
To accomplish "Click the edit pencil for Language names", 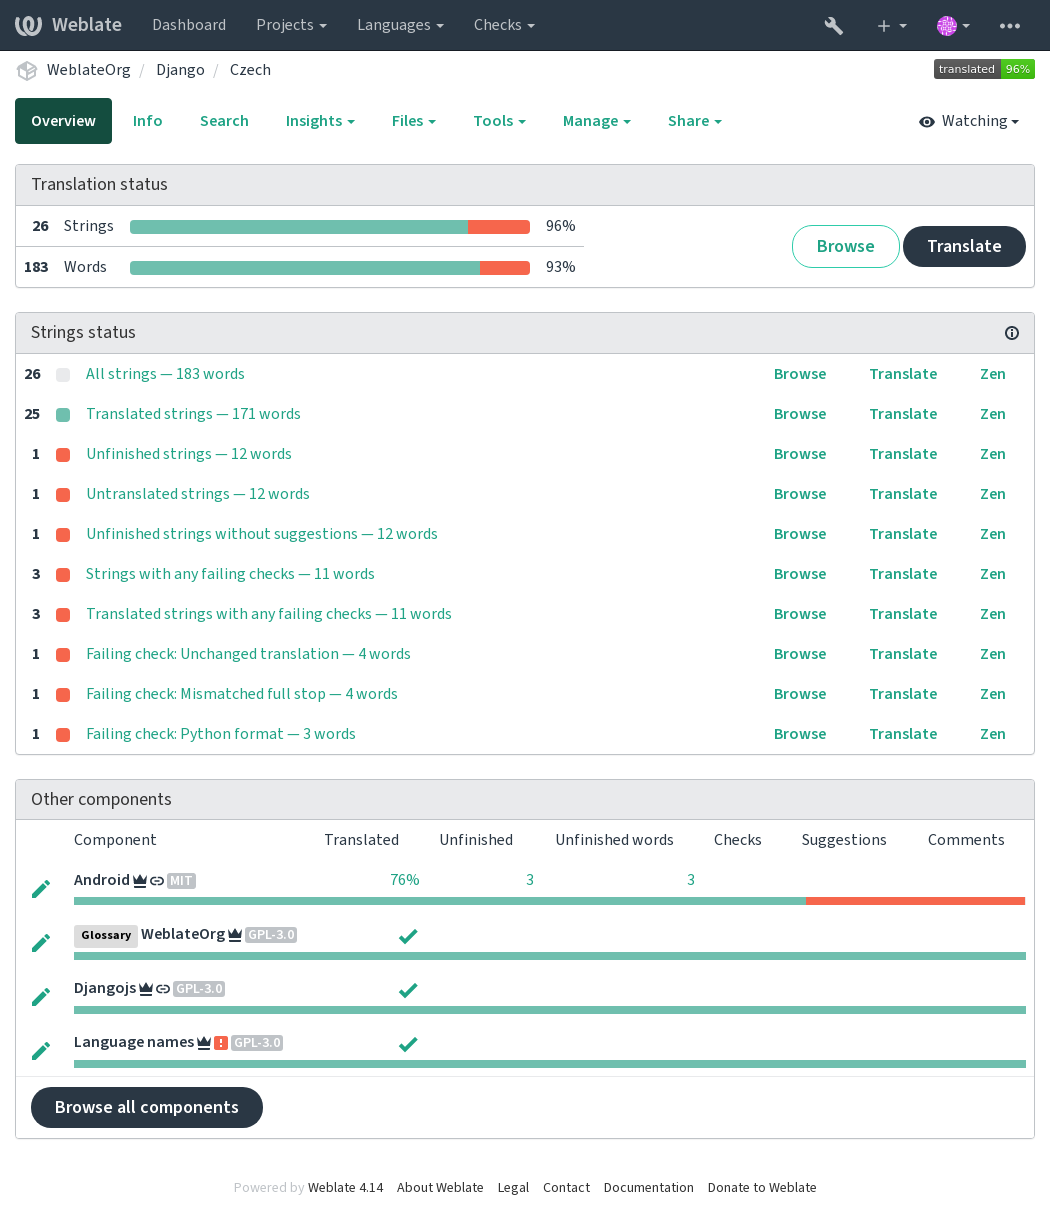I will pyautogui.click(x=41, y=1051).
